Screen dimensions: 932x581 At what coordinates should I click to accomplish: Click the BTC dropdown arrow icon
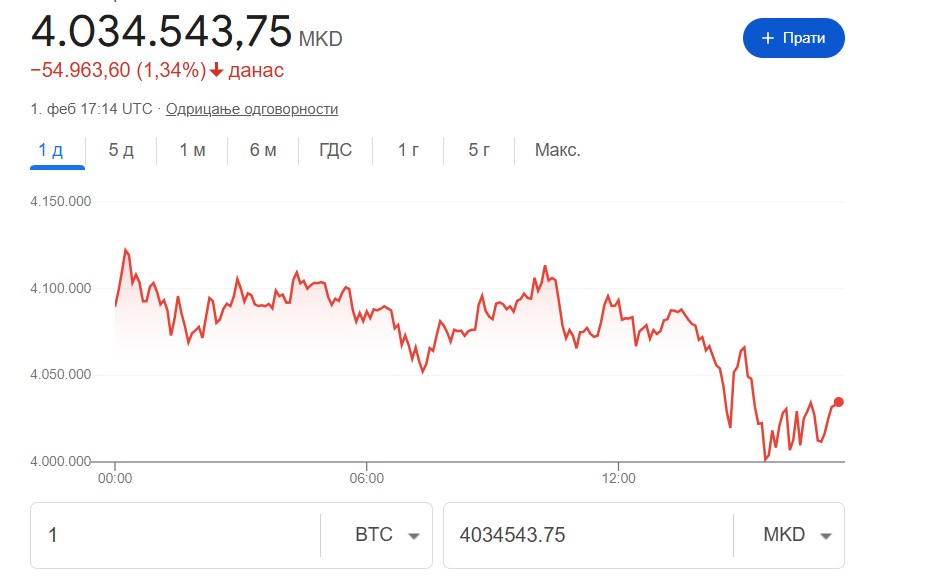413,536
